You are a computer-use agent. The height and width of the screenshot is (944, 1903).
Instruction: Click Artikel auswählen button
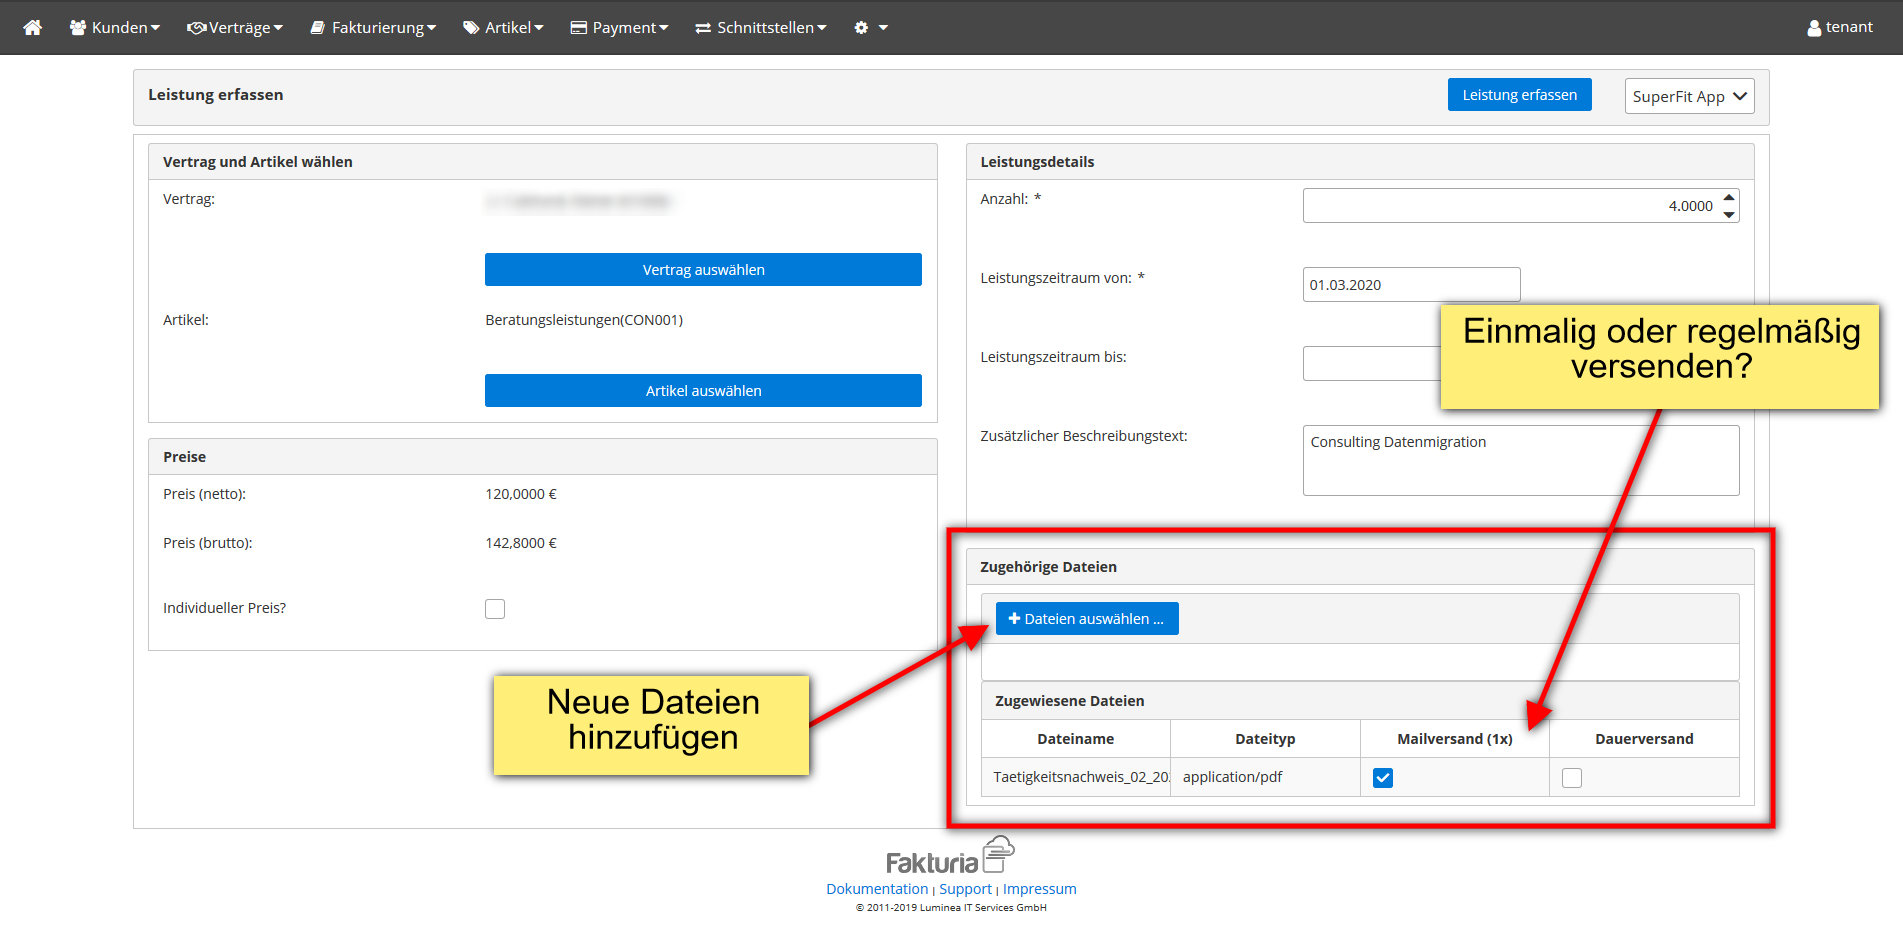pyautogui.click(x=703, y=391)
